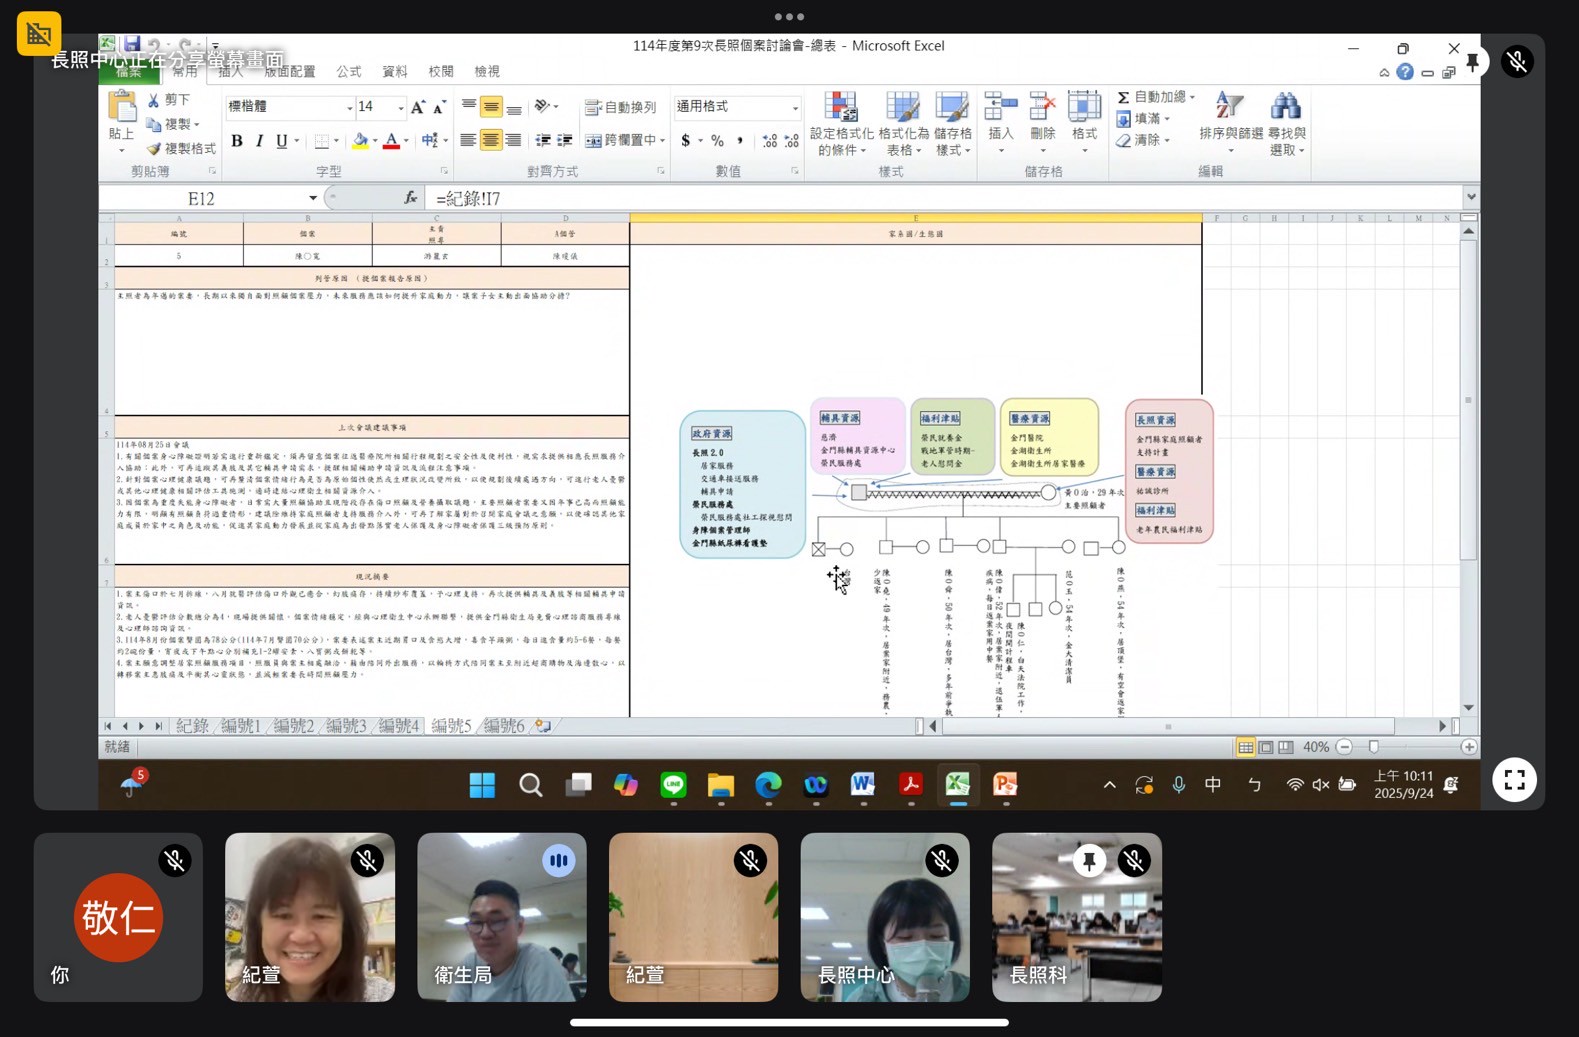Open the LINE app in taskbar

pos(673,785)
